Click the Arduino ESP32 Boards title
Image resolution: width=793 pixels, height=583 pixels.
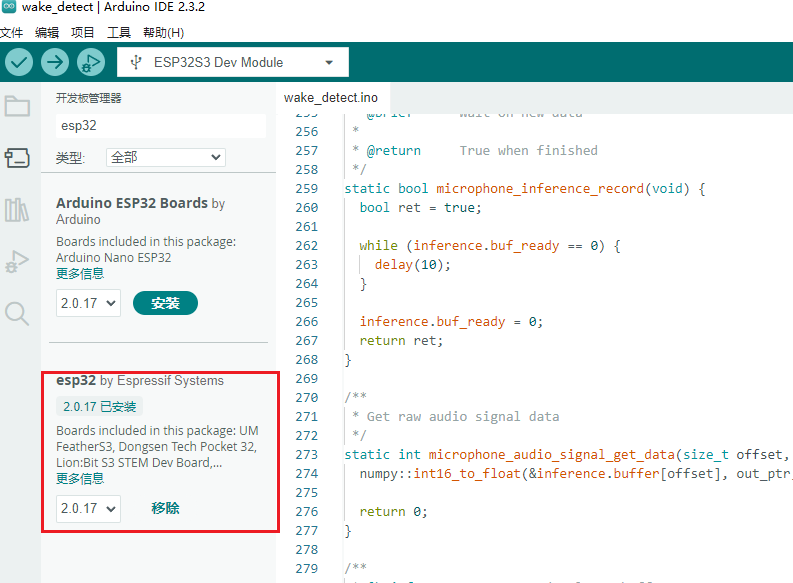click(x=132, y=203)
